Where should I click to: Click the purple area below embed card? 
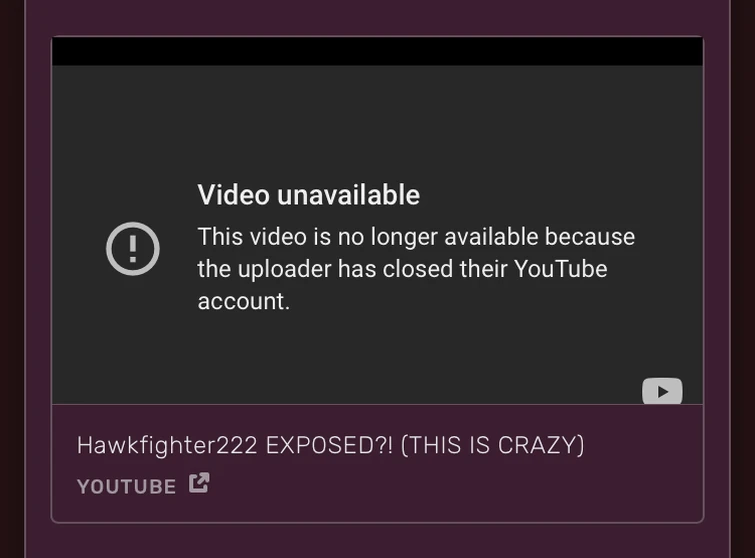tap(378, 541)
